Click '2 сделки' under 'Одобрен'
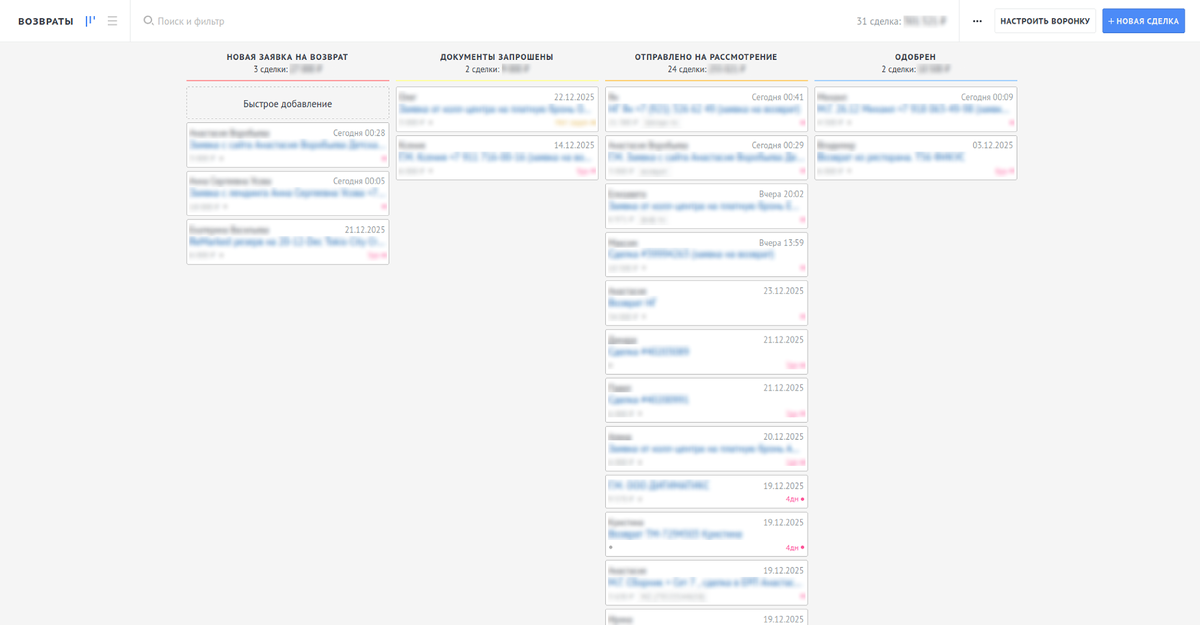The image size is (1200, 625). (x=899, y=69)
